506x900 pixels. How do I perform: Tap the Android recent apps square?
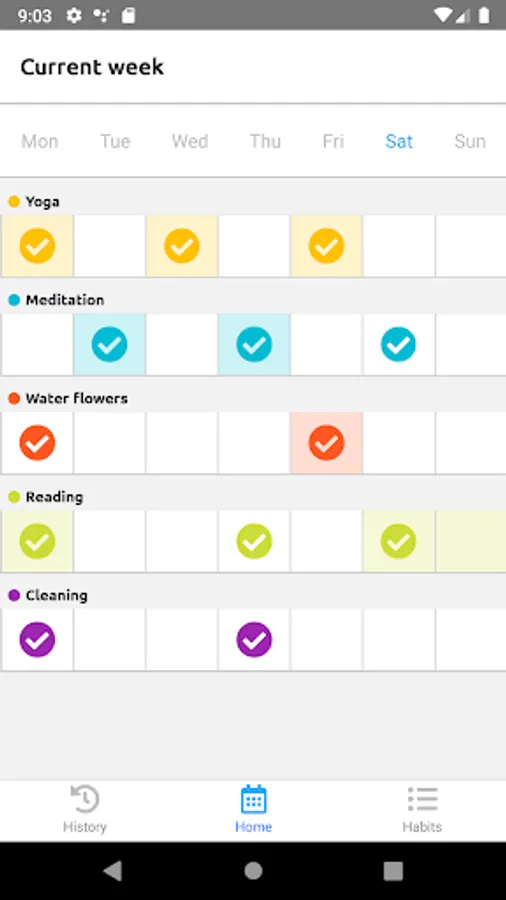(x=393, y=871)
